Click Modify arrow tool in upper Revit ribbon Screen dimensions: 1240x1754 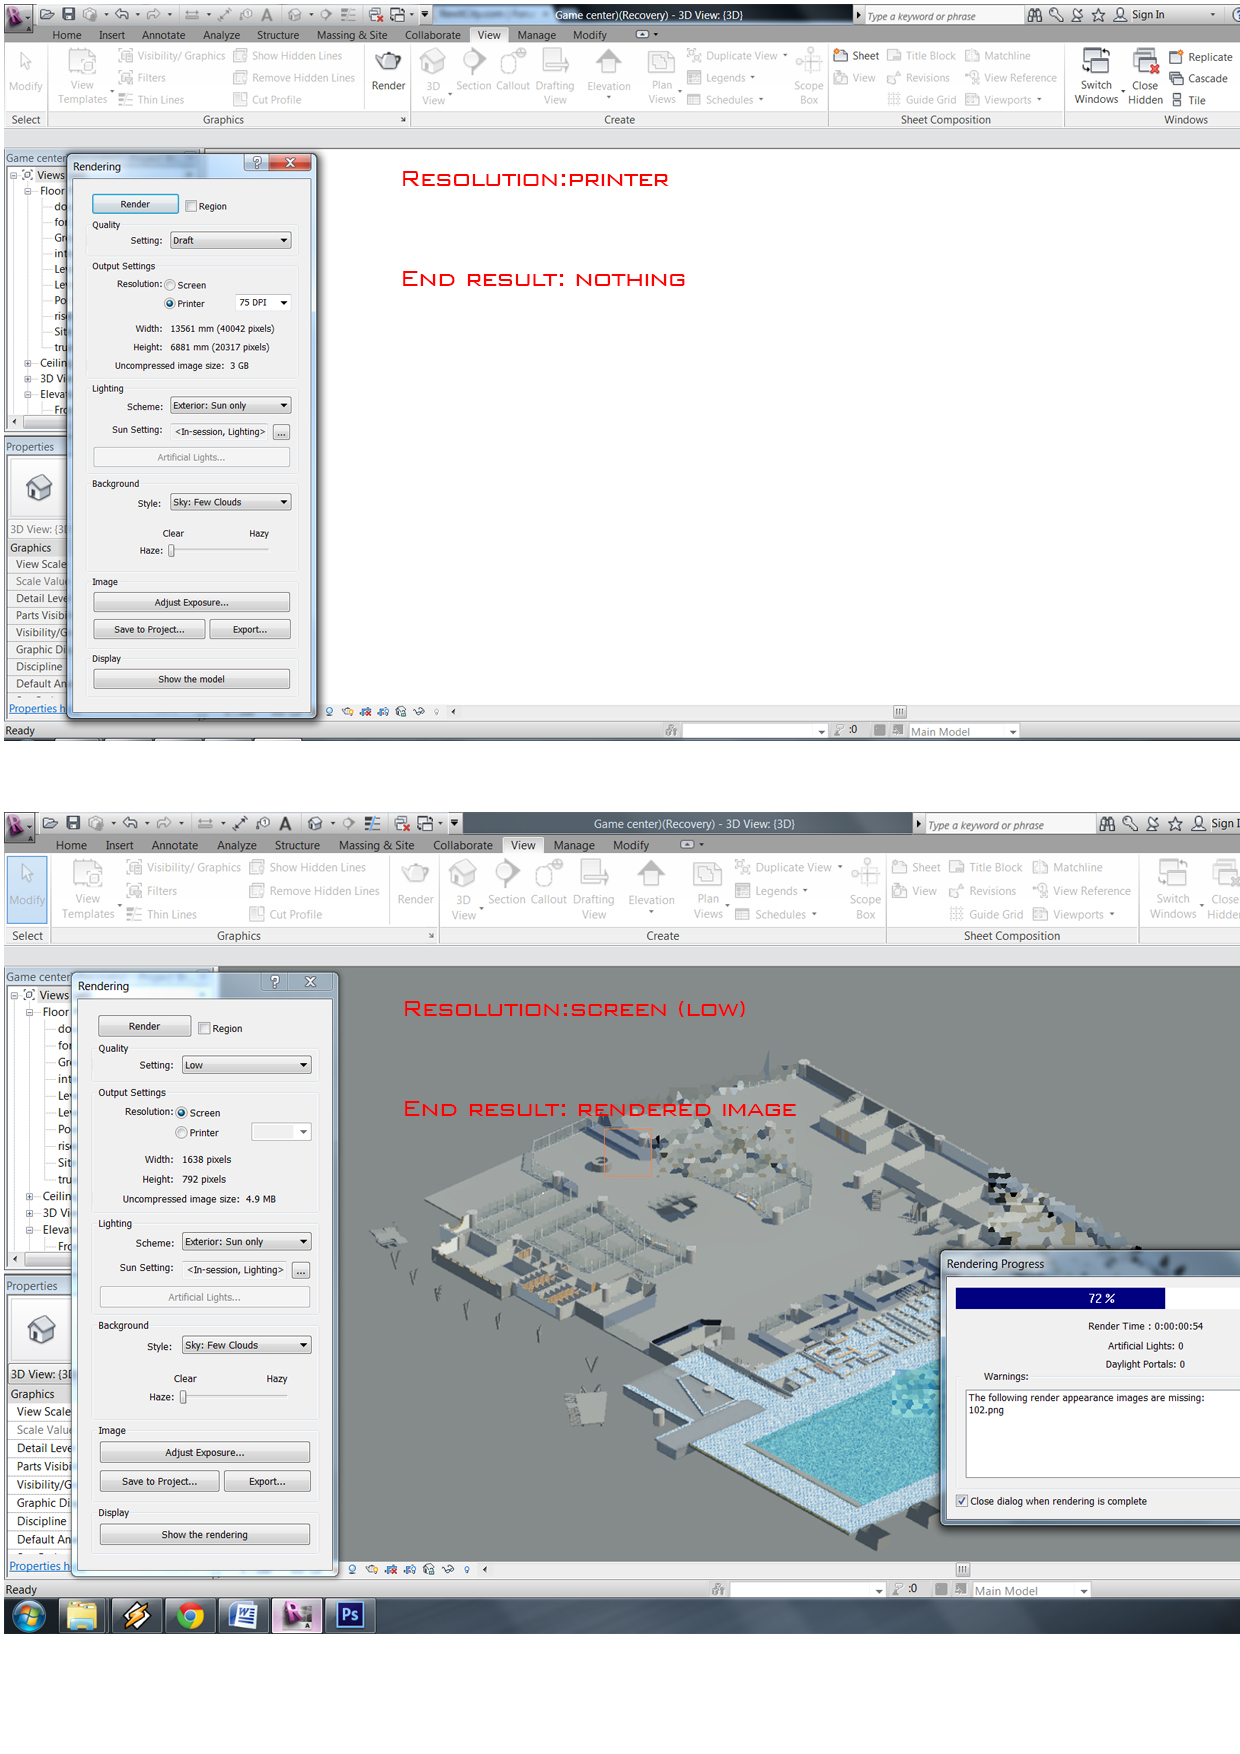(26, 62)
